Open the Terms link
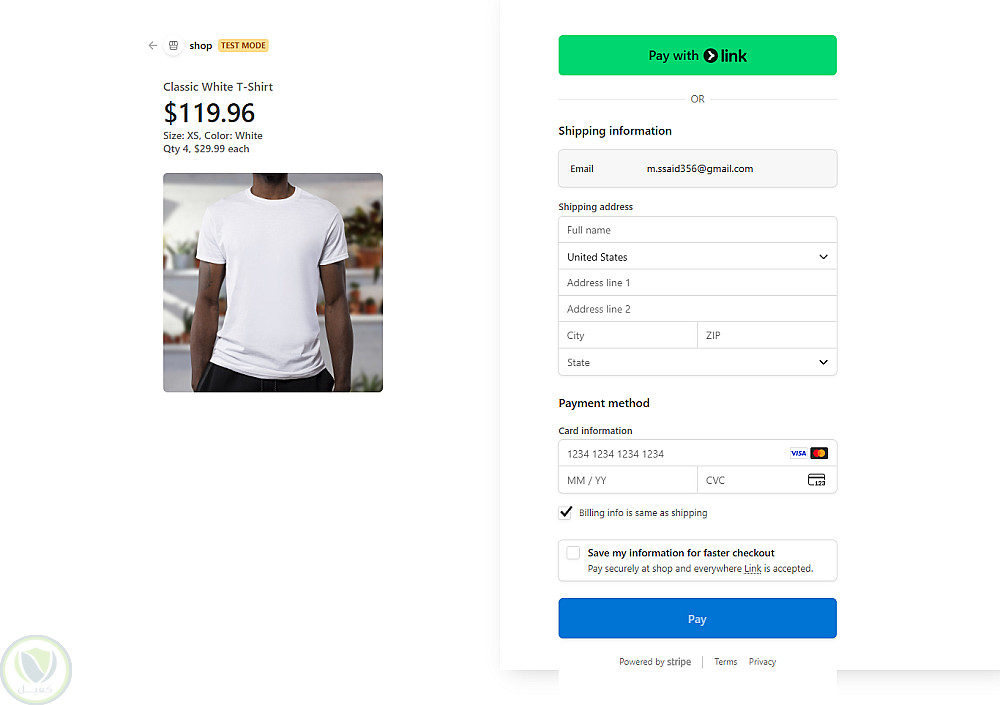 [725, 662]
